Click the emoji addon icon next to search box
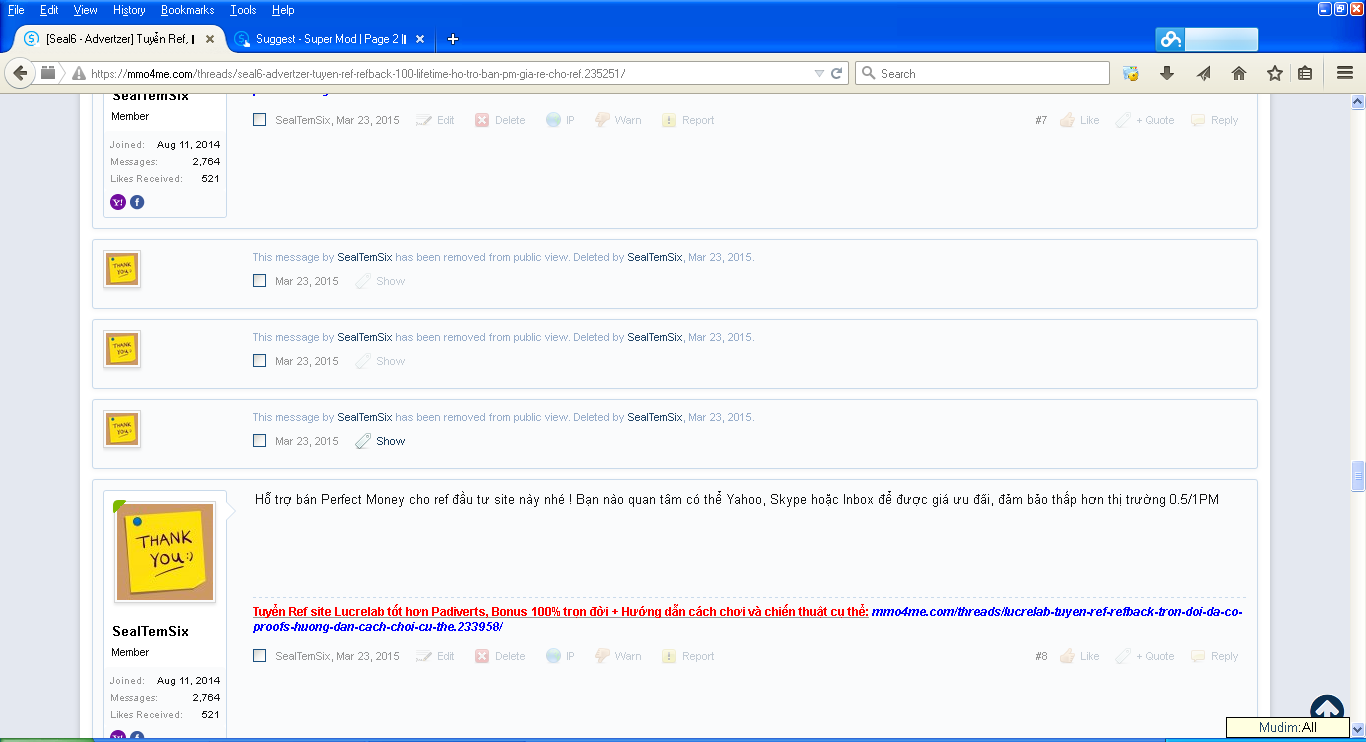The height and width of the screenshot is (742, 1366). (1131, 73)
